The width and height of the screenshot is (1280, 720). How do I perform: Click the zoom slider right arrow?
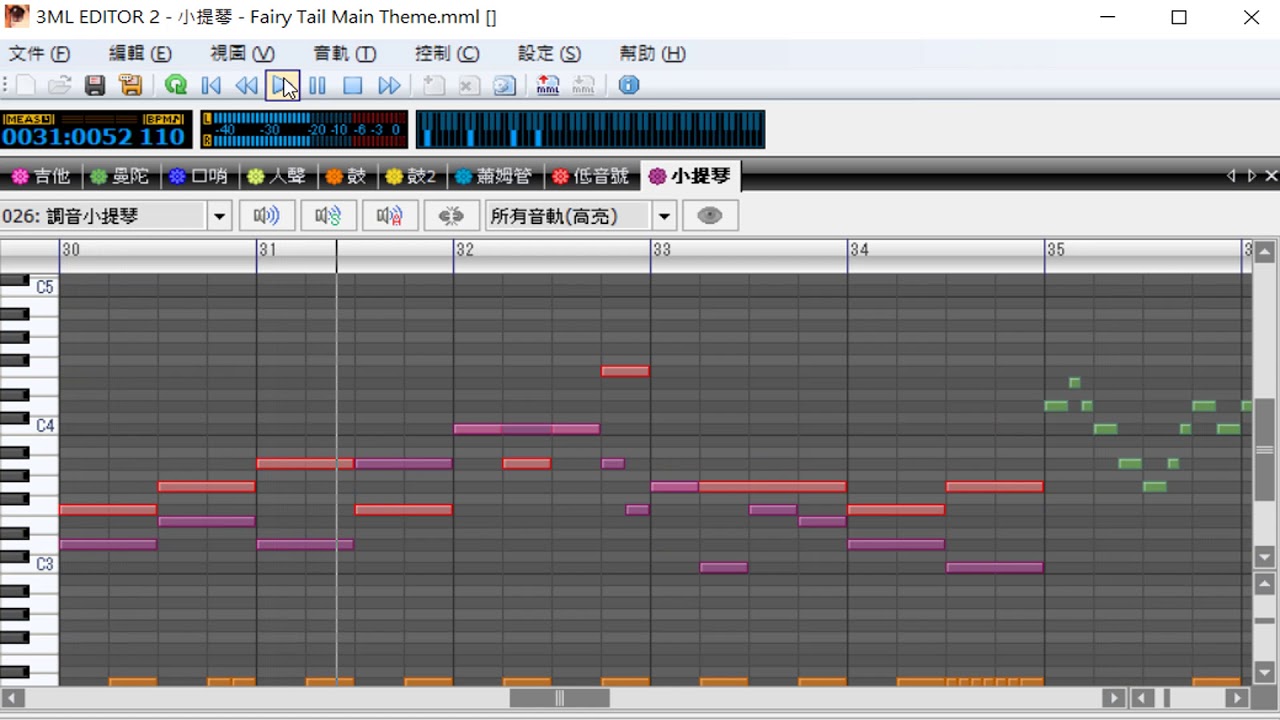[x=1237, y=698]
